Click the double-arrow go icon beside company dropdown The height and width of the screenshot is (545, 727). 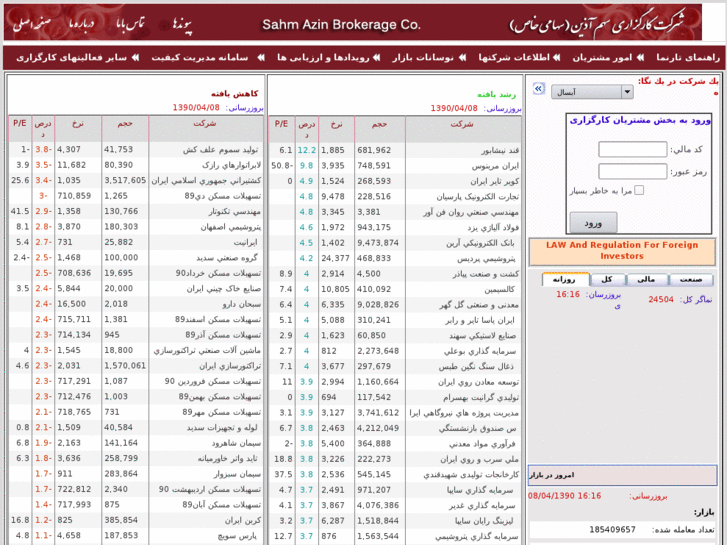pyautogui.click(x=538, y=89)
